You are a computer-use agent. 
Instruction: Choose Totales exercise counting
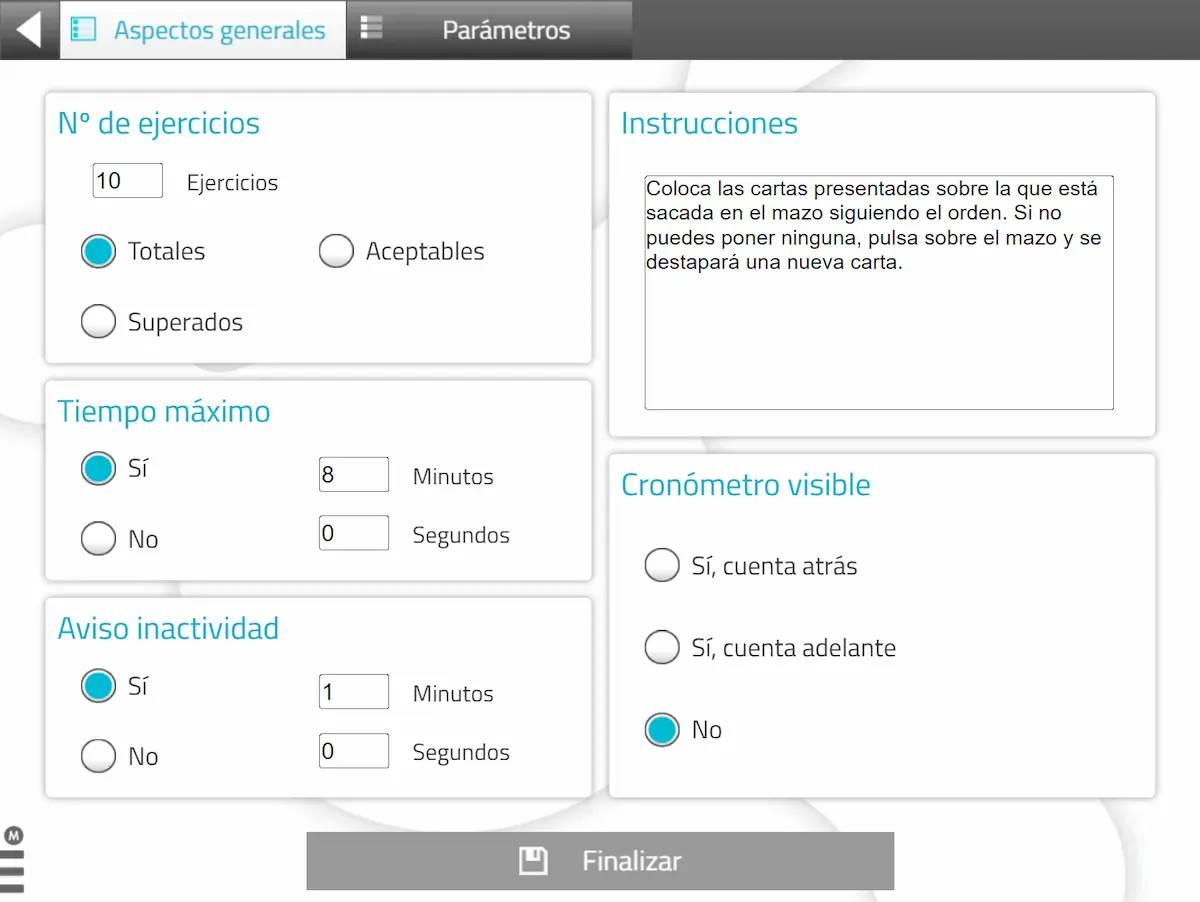click(x=98, y=251)
